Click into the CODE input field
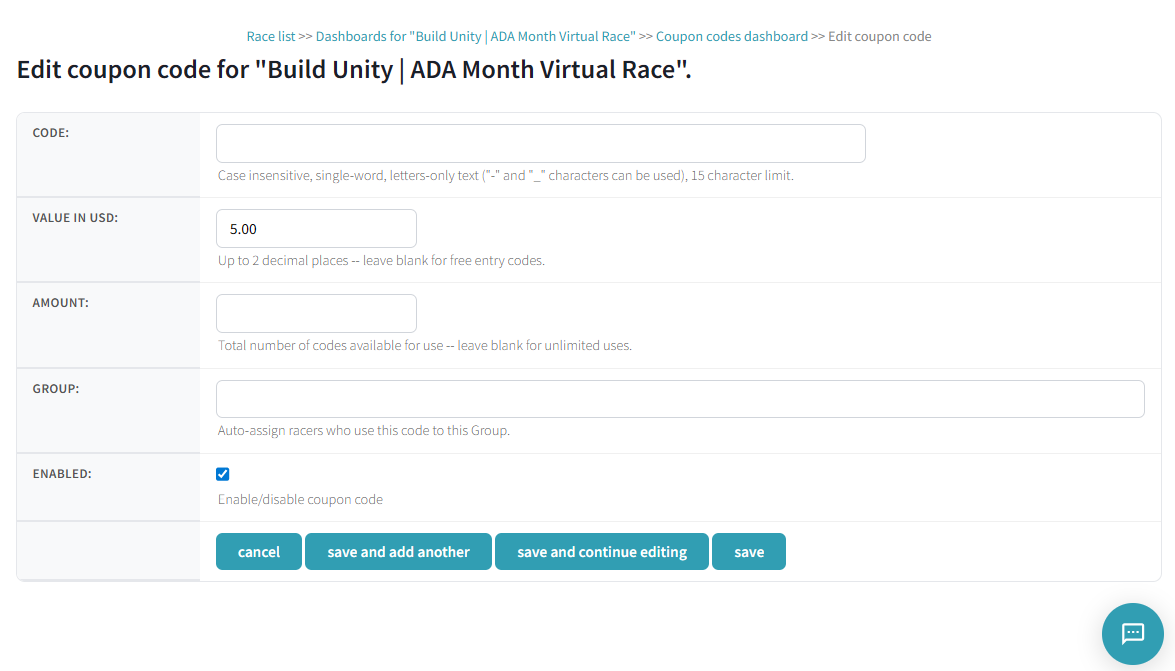Image resolution: width=1175 pixels, height=671 pixels. click(x=540, y=143)
